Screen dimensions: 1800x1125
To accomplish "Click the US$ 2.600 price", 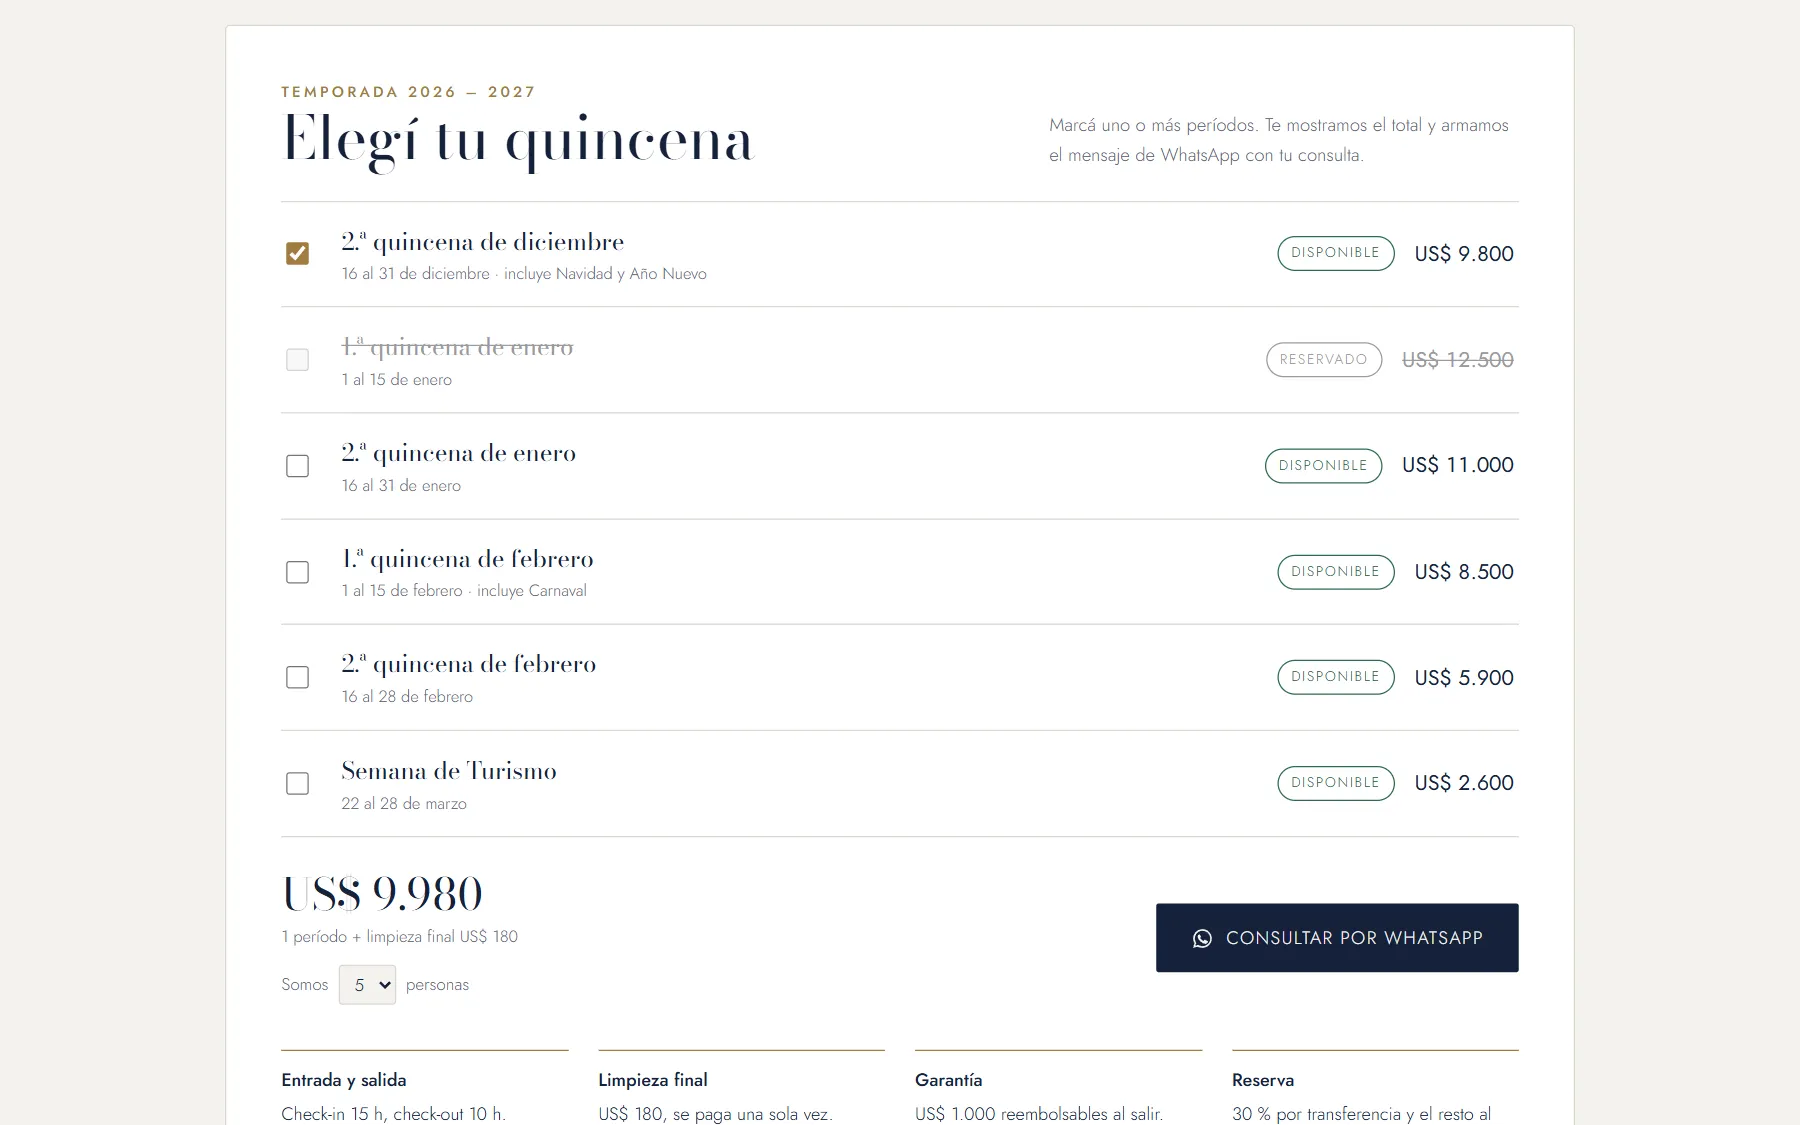I will point(1464,783).
